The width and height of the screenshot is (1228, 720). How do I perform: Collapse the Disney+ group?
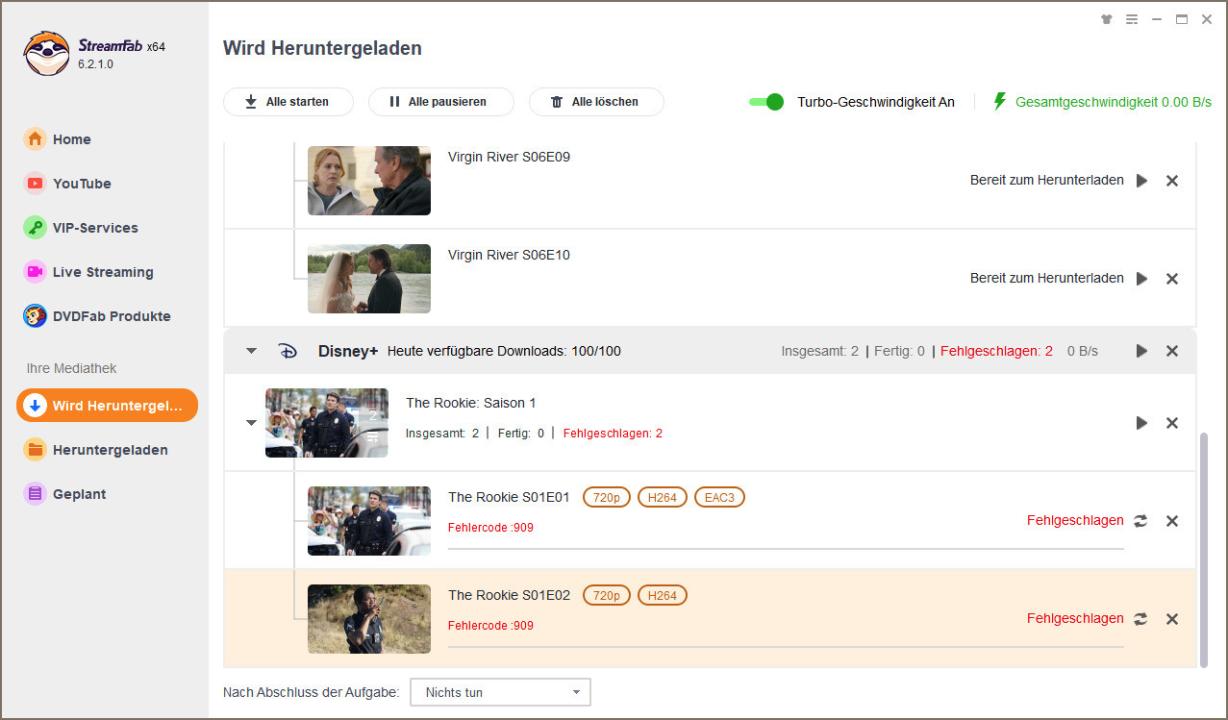tap(252, 351)
